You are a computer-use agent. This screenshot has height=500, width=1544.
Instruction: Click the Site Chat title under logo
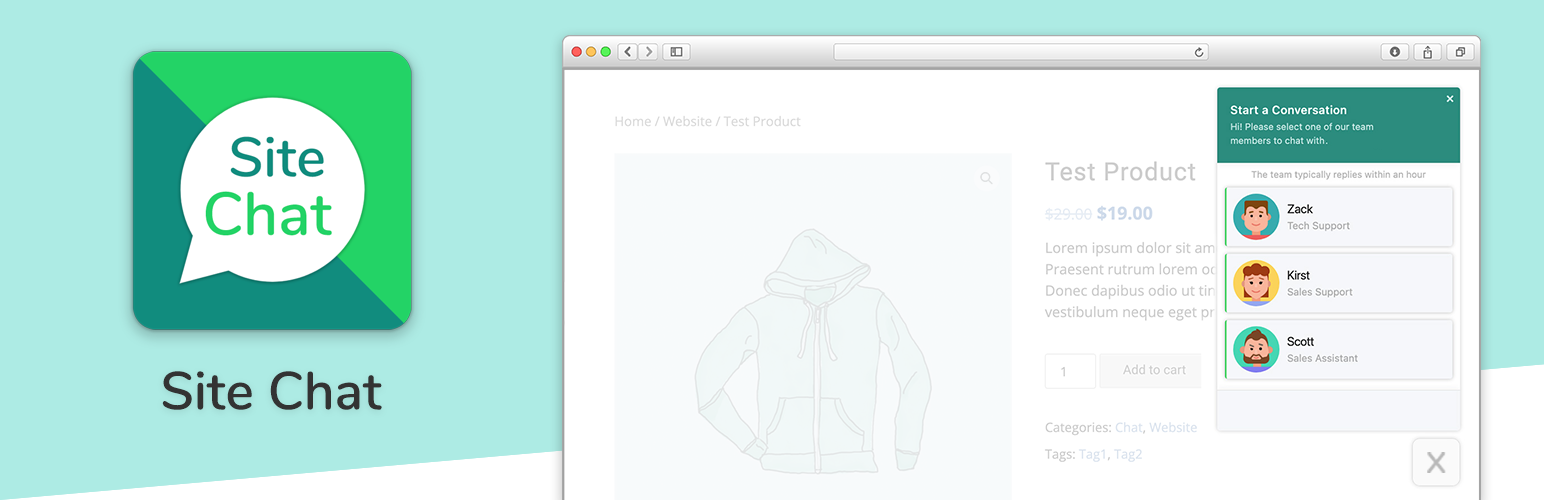click(x=272, y=392)
